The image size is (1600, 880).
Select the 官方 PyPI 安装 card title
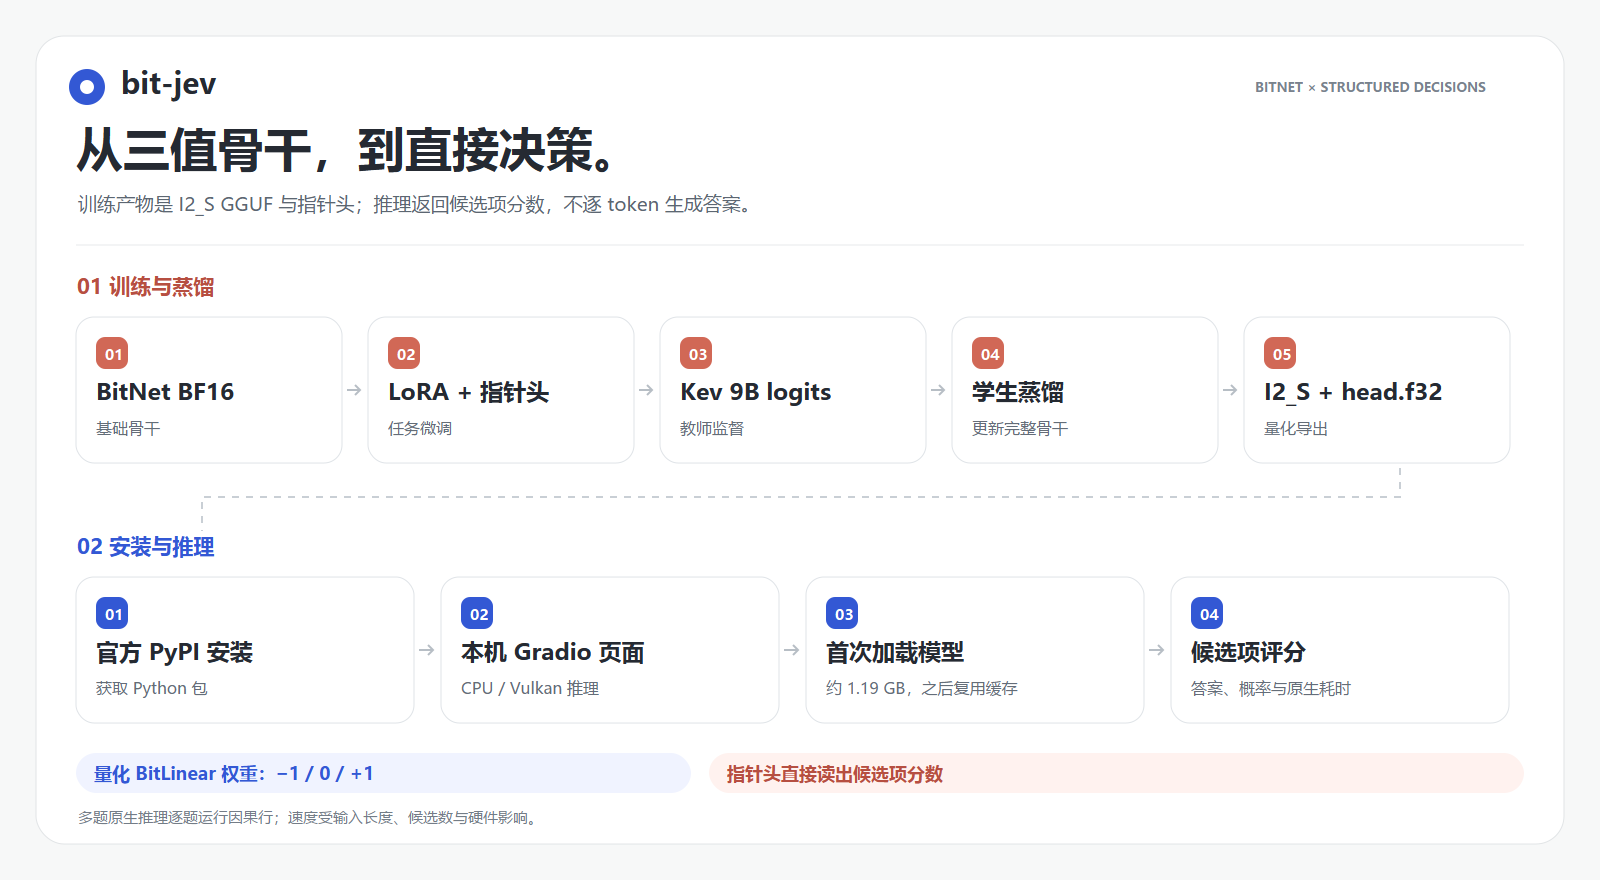tap(175, 652)
